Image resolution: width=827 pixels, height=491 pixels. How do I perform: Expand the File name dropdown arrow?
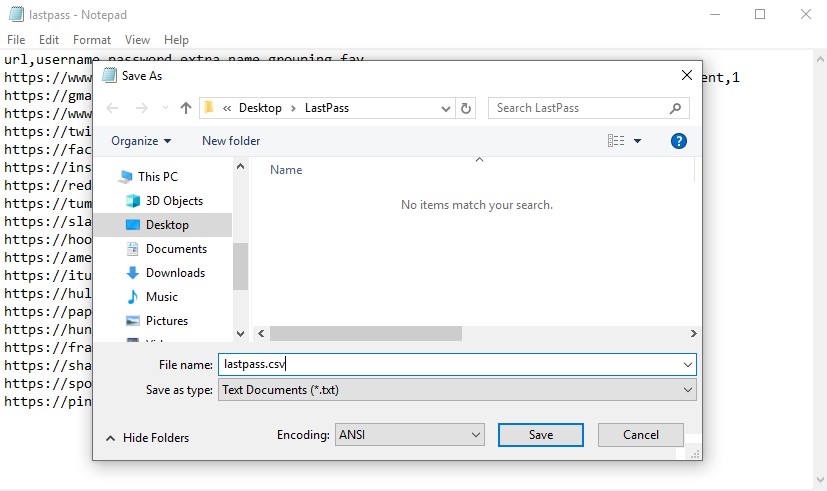(688, 364)
